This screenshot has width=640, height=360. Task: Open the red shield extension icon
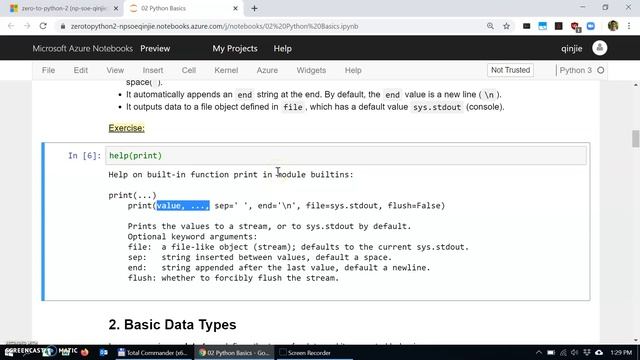coord(575,27)
